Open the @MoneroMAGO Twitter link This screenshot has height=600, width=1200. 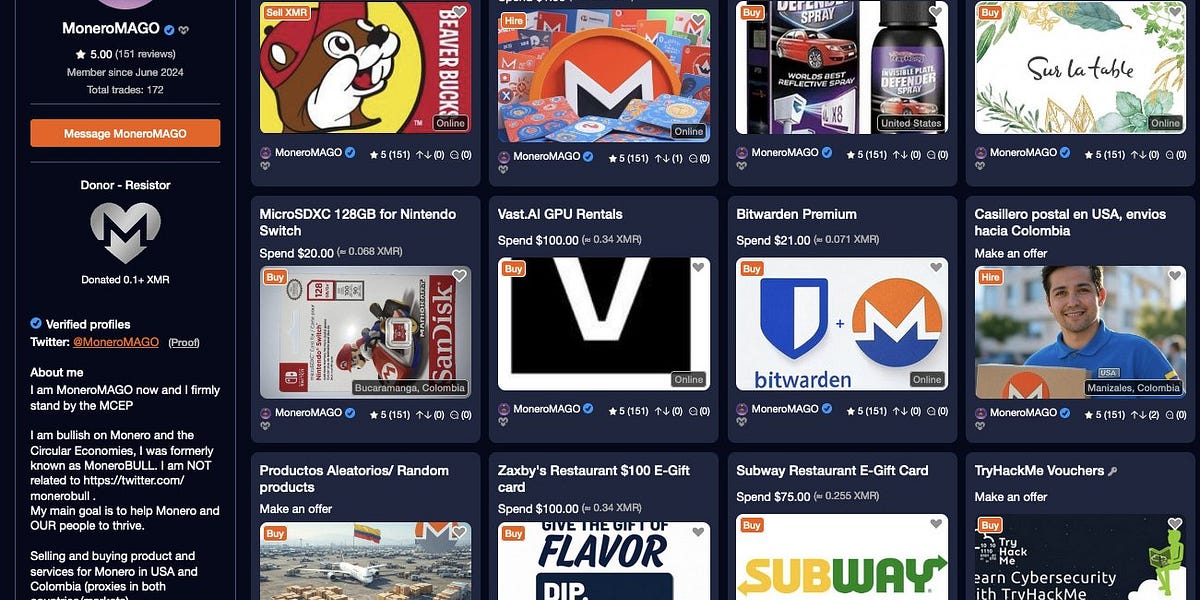(x=116, y=342)
